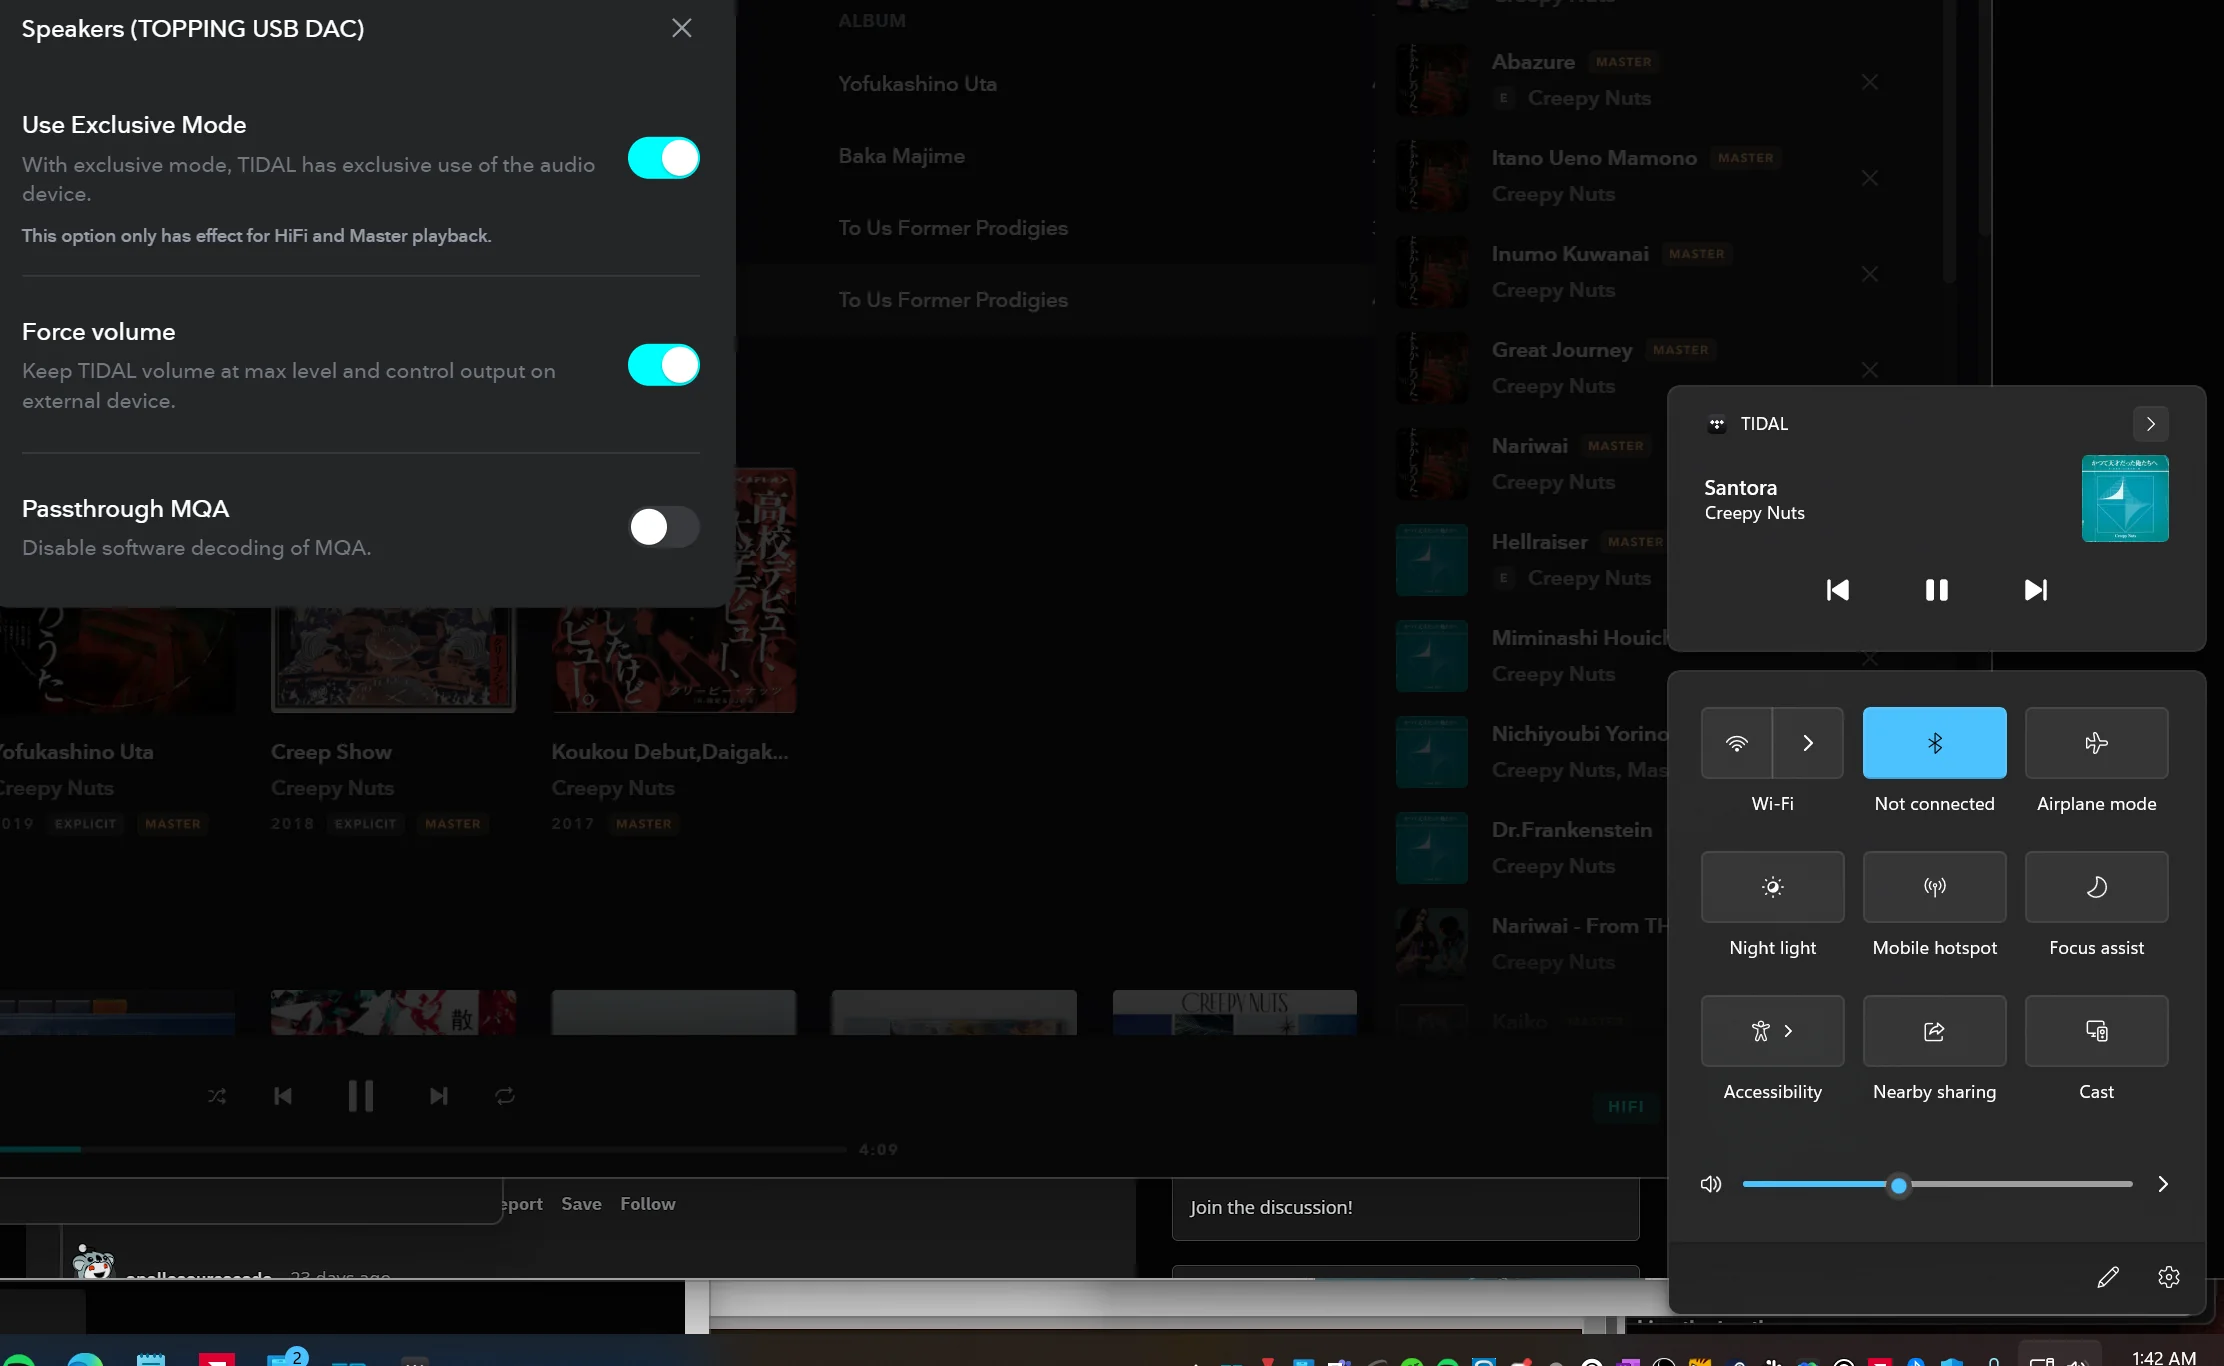Expand the TIDAL media session chevron
Screen dimensions: 2224x1366
tap(2149, 424)
